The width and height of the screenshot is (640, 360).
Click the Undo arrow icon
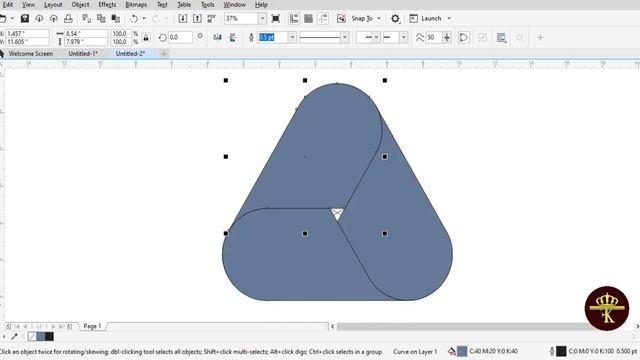(134, 18)
